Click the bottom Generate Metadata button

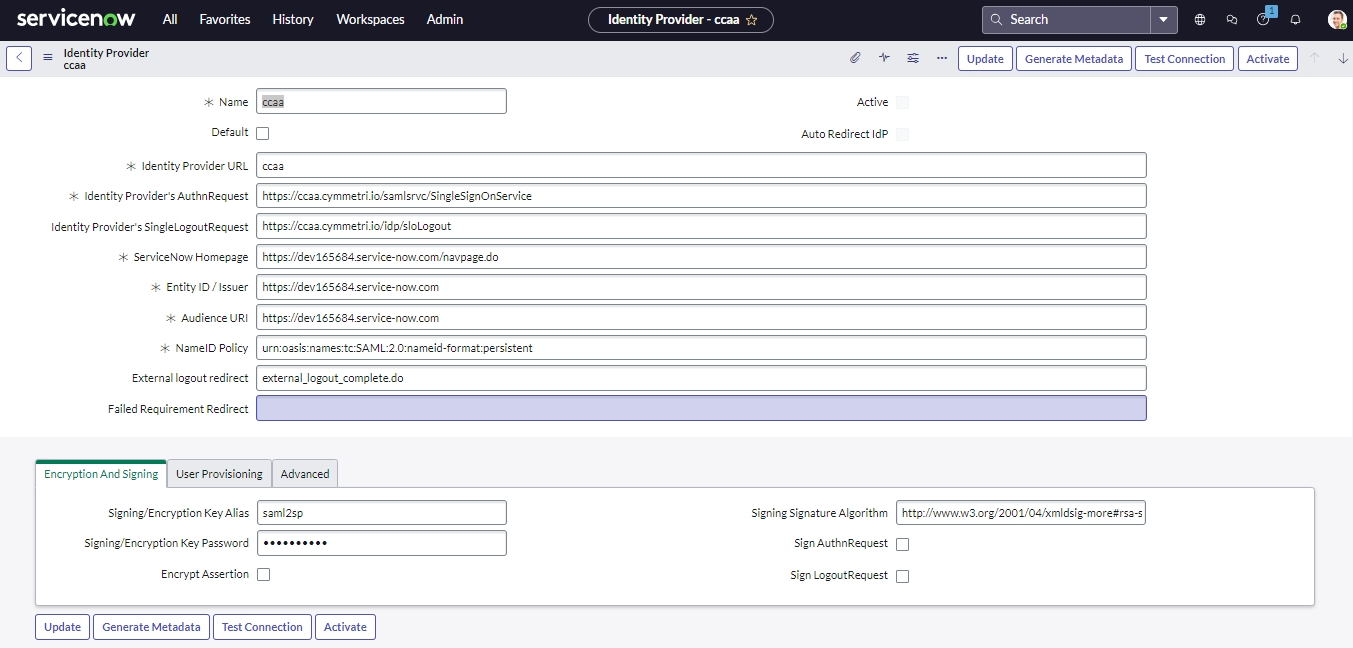click(x=152, y=627)
